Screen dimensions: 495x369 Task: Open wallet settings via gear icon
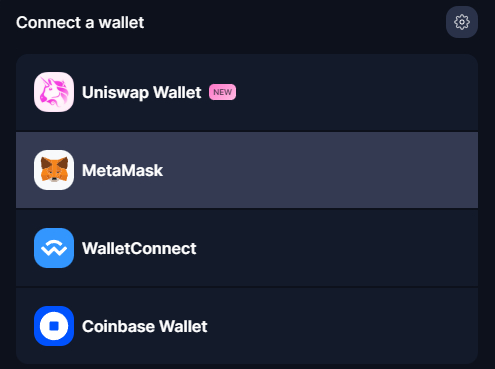coord(462,22)
